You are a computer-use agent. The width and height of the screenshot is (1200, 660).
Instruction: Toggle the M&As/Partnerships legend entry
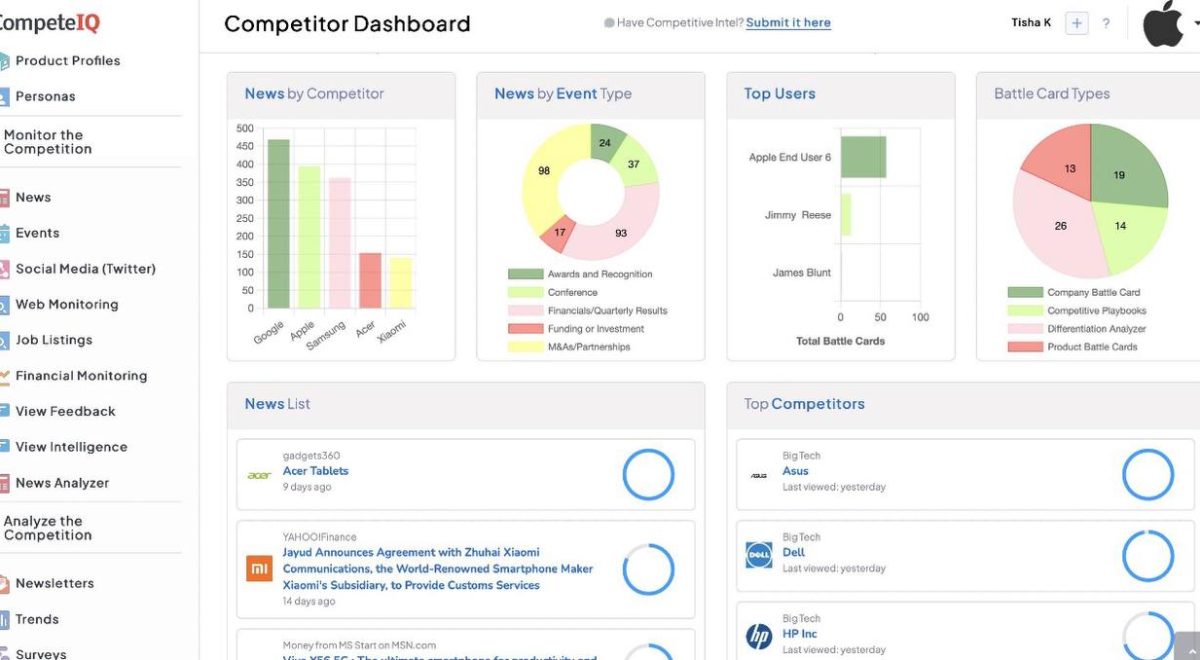pyautogui.click(x=569, y=347)
